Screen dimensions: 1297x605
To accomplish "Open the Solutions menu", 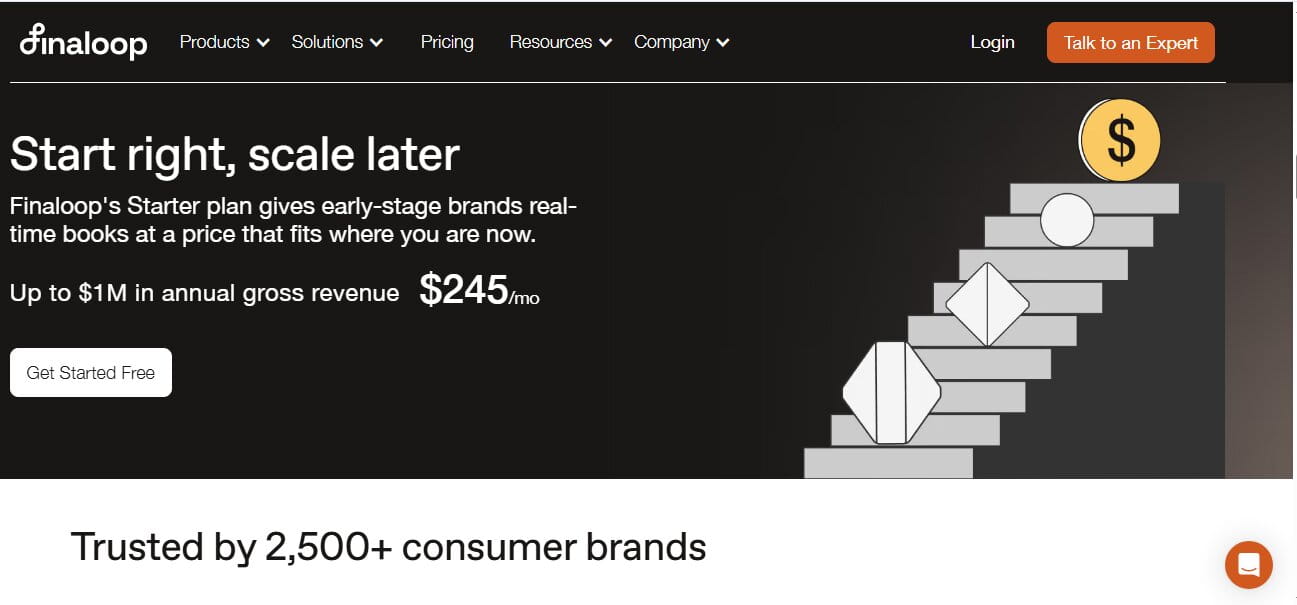I will click(327, 42).
